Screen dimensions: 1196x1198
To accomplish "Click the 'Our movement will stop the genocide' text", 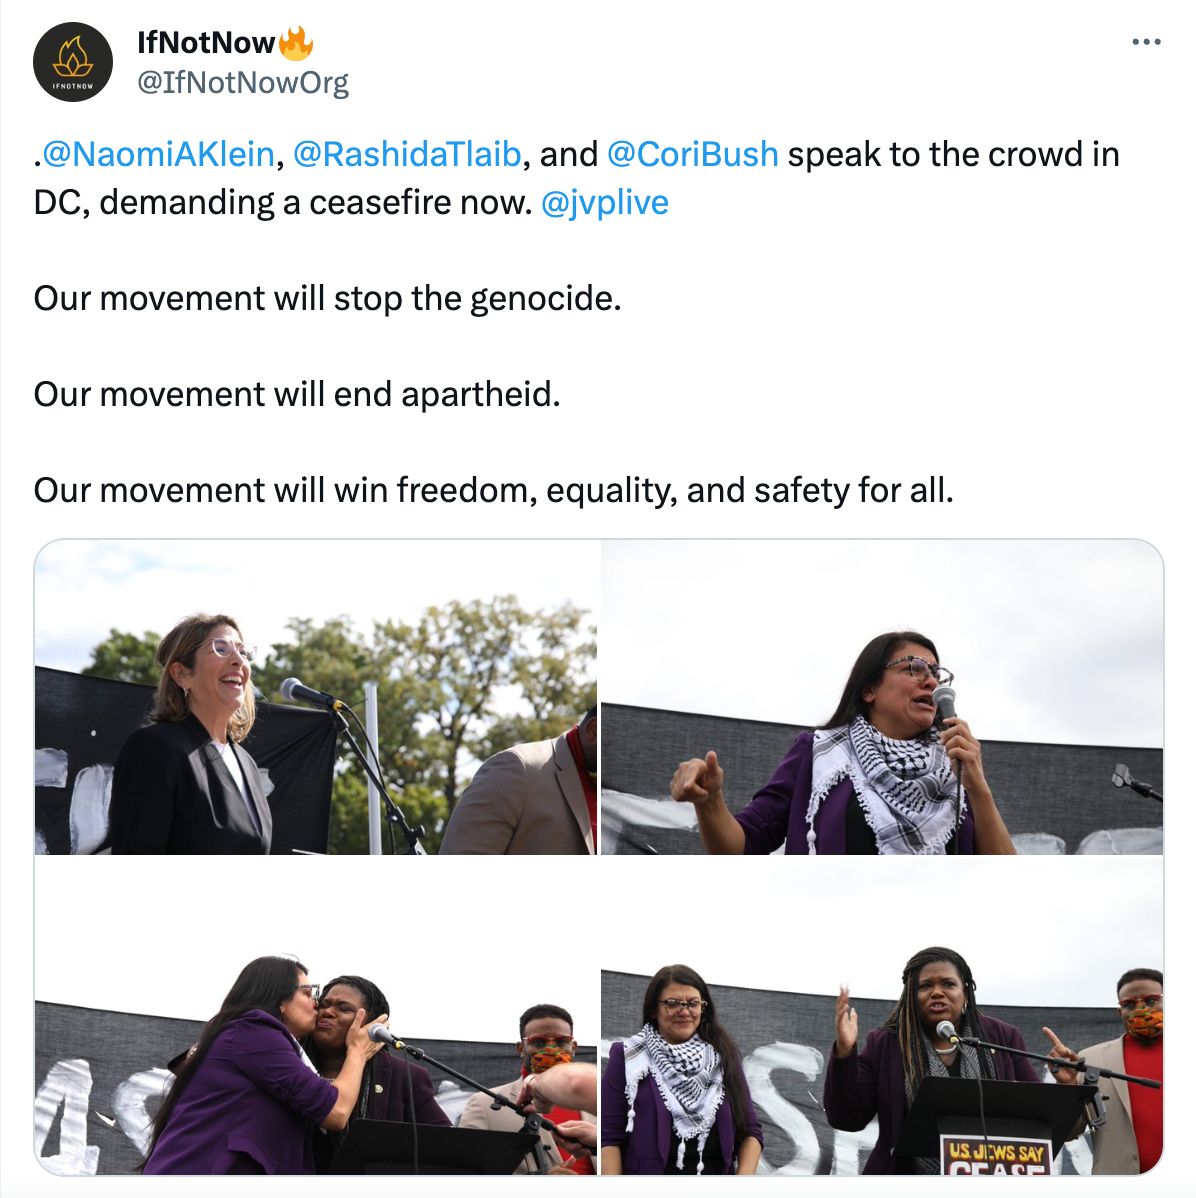I will (x=327, y=299).
